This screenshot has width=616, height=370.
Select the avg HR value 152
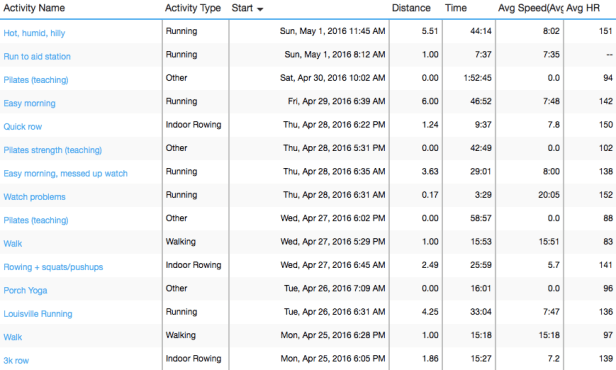click(x=606, y=195)
